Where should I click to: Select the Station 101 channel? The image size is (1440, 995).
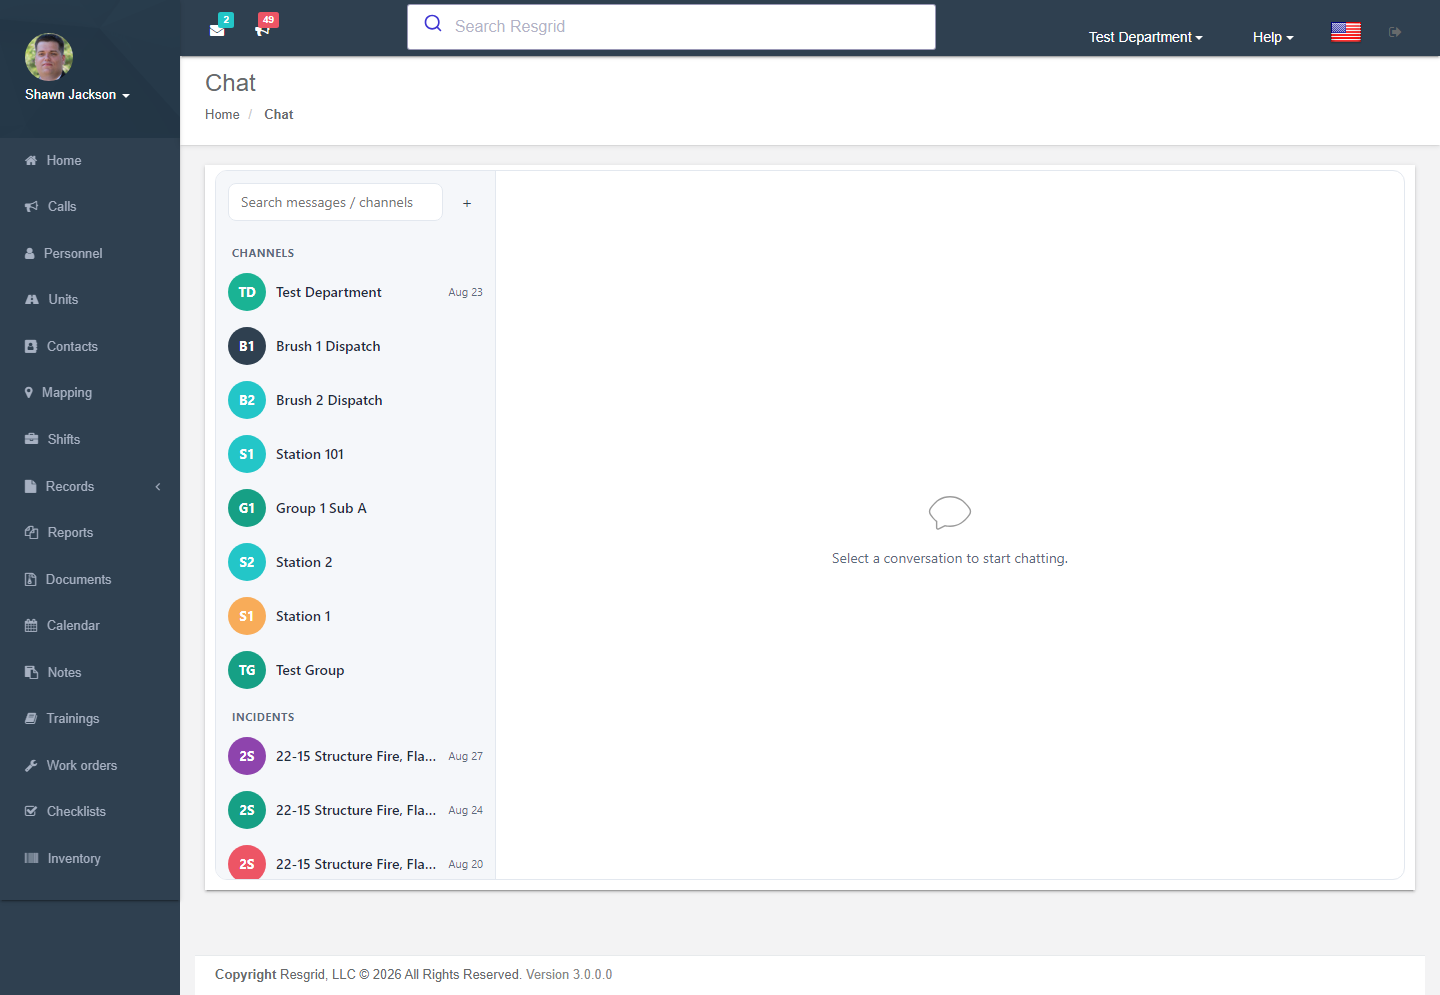[x=356, y=454]
